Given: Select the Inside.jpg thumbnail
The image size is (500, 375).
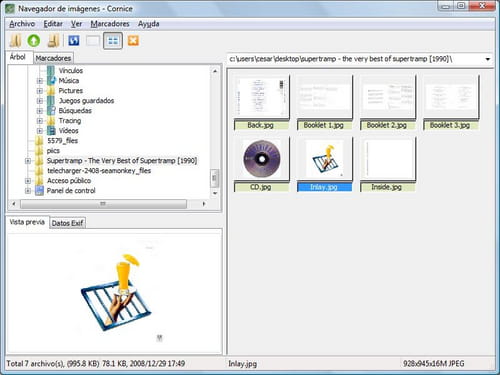Looking at the screenshot, I should pyautogui.click(x=388, y=159).
